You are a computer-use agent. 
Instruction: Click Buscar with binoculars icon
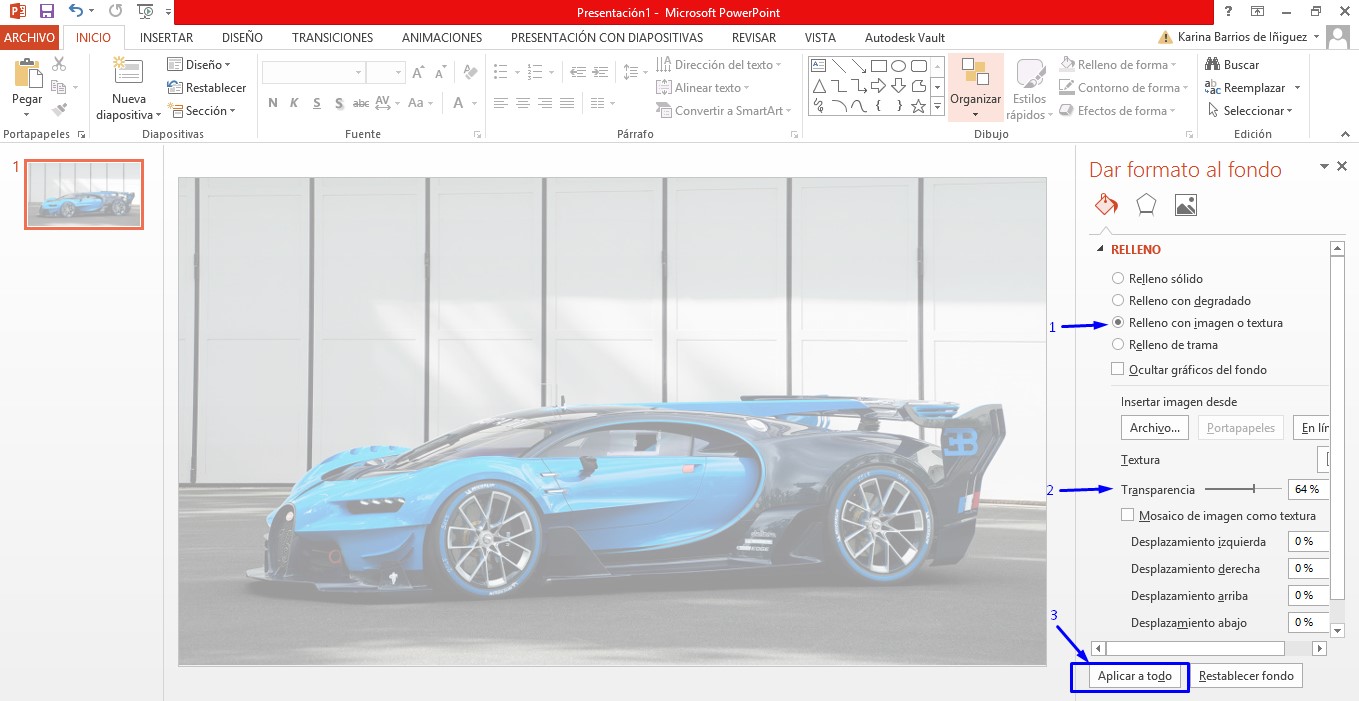pyautogui.click(x=1233, y=65)
